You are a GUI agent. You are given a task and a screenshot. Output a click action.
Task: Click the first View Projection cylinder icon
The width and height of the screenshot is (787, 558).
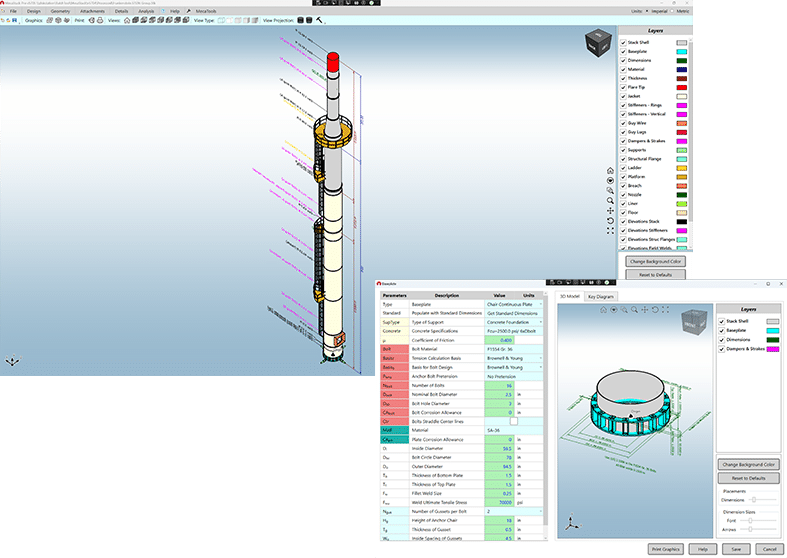[300, 20]
